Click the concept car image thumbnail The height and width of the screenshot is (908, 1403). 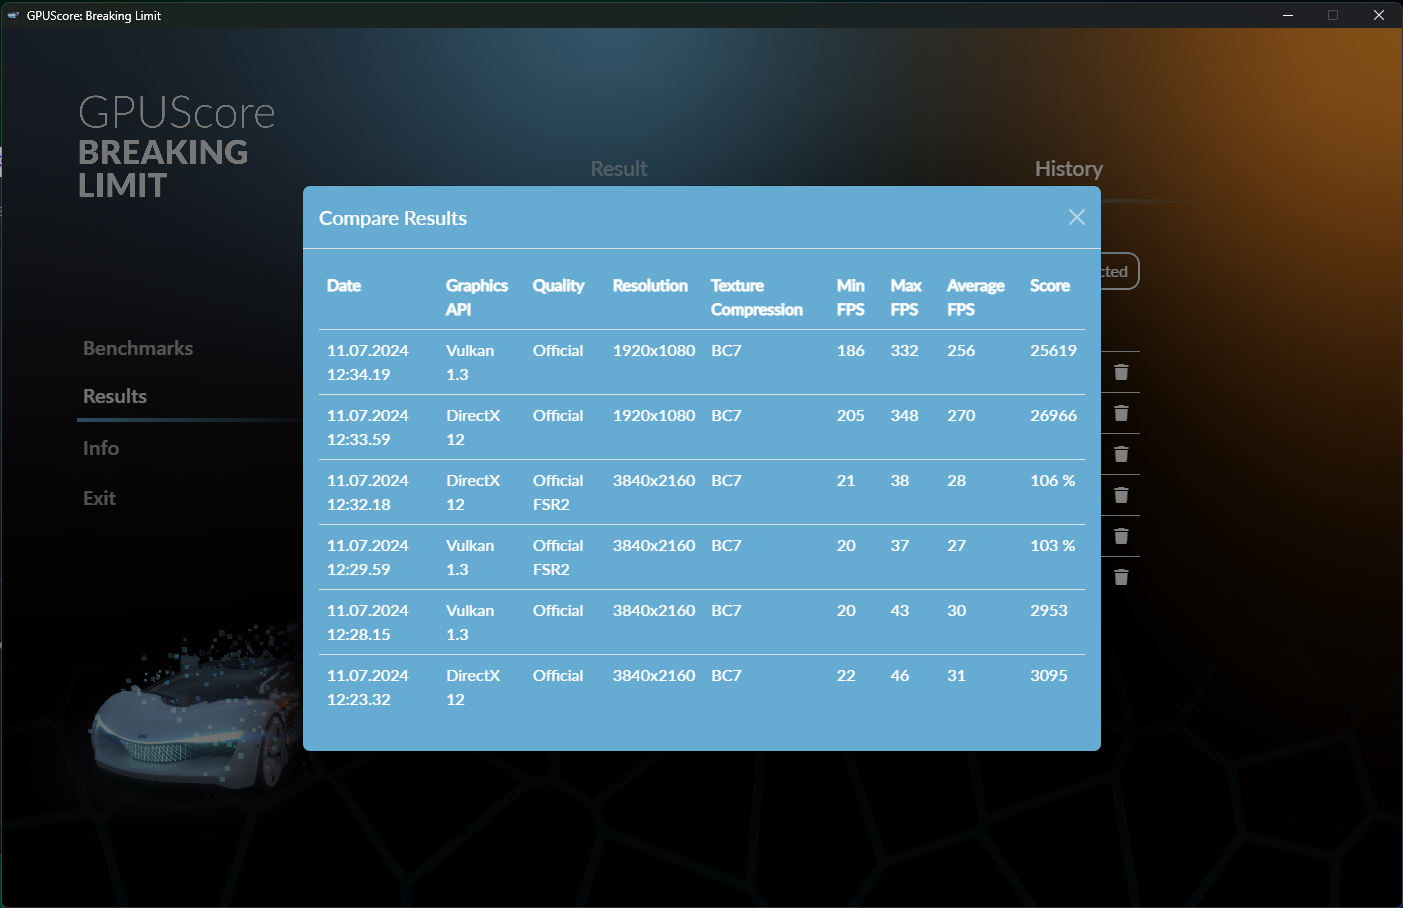tap(196, 708)
